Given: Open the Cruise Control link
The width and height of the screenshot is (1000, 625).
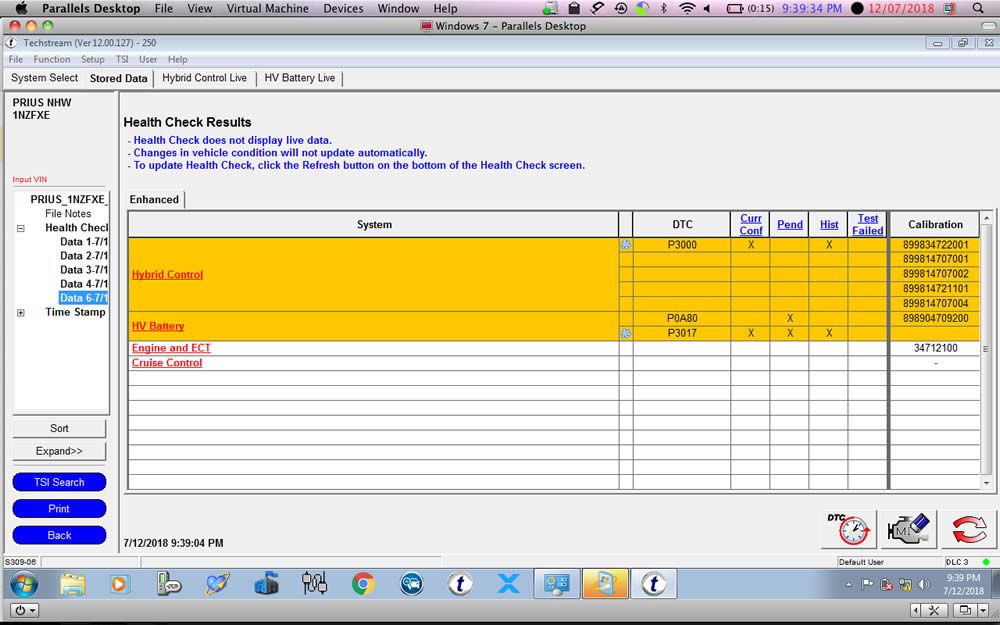Looking at the screenshot, I should (x=167, y=363).
